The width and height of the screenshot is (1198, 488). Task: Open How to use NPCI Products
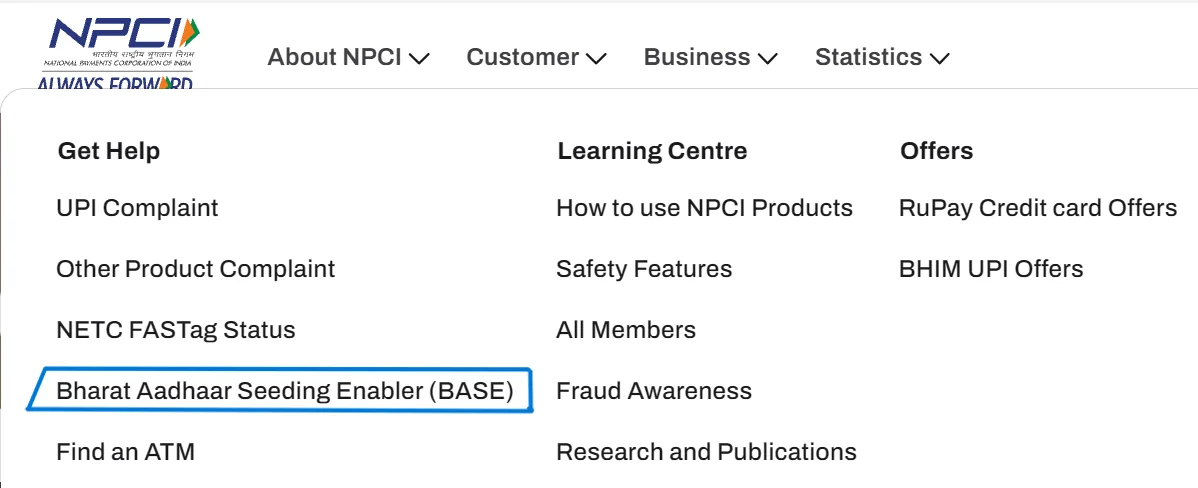(x=704, y=208)
